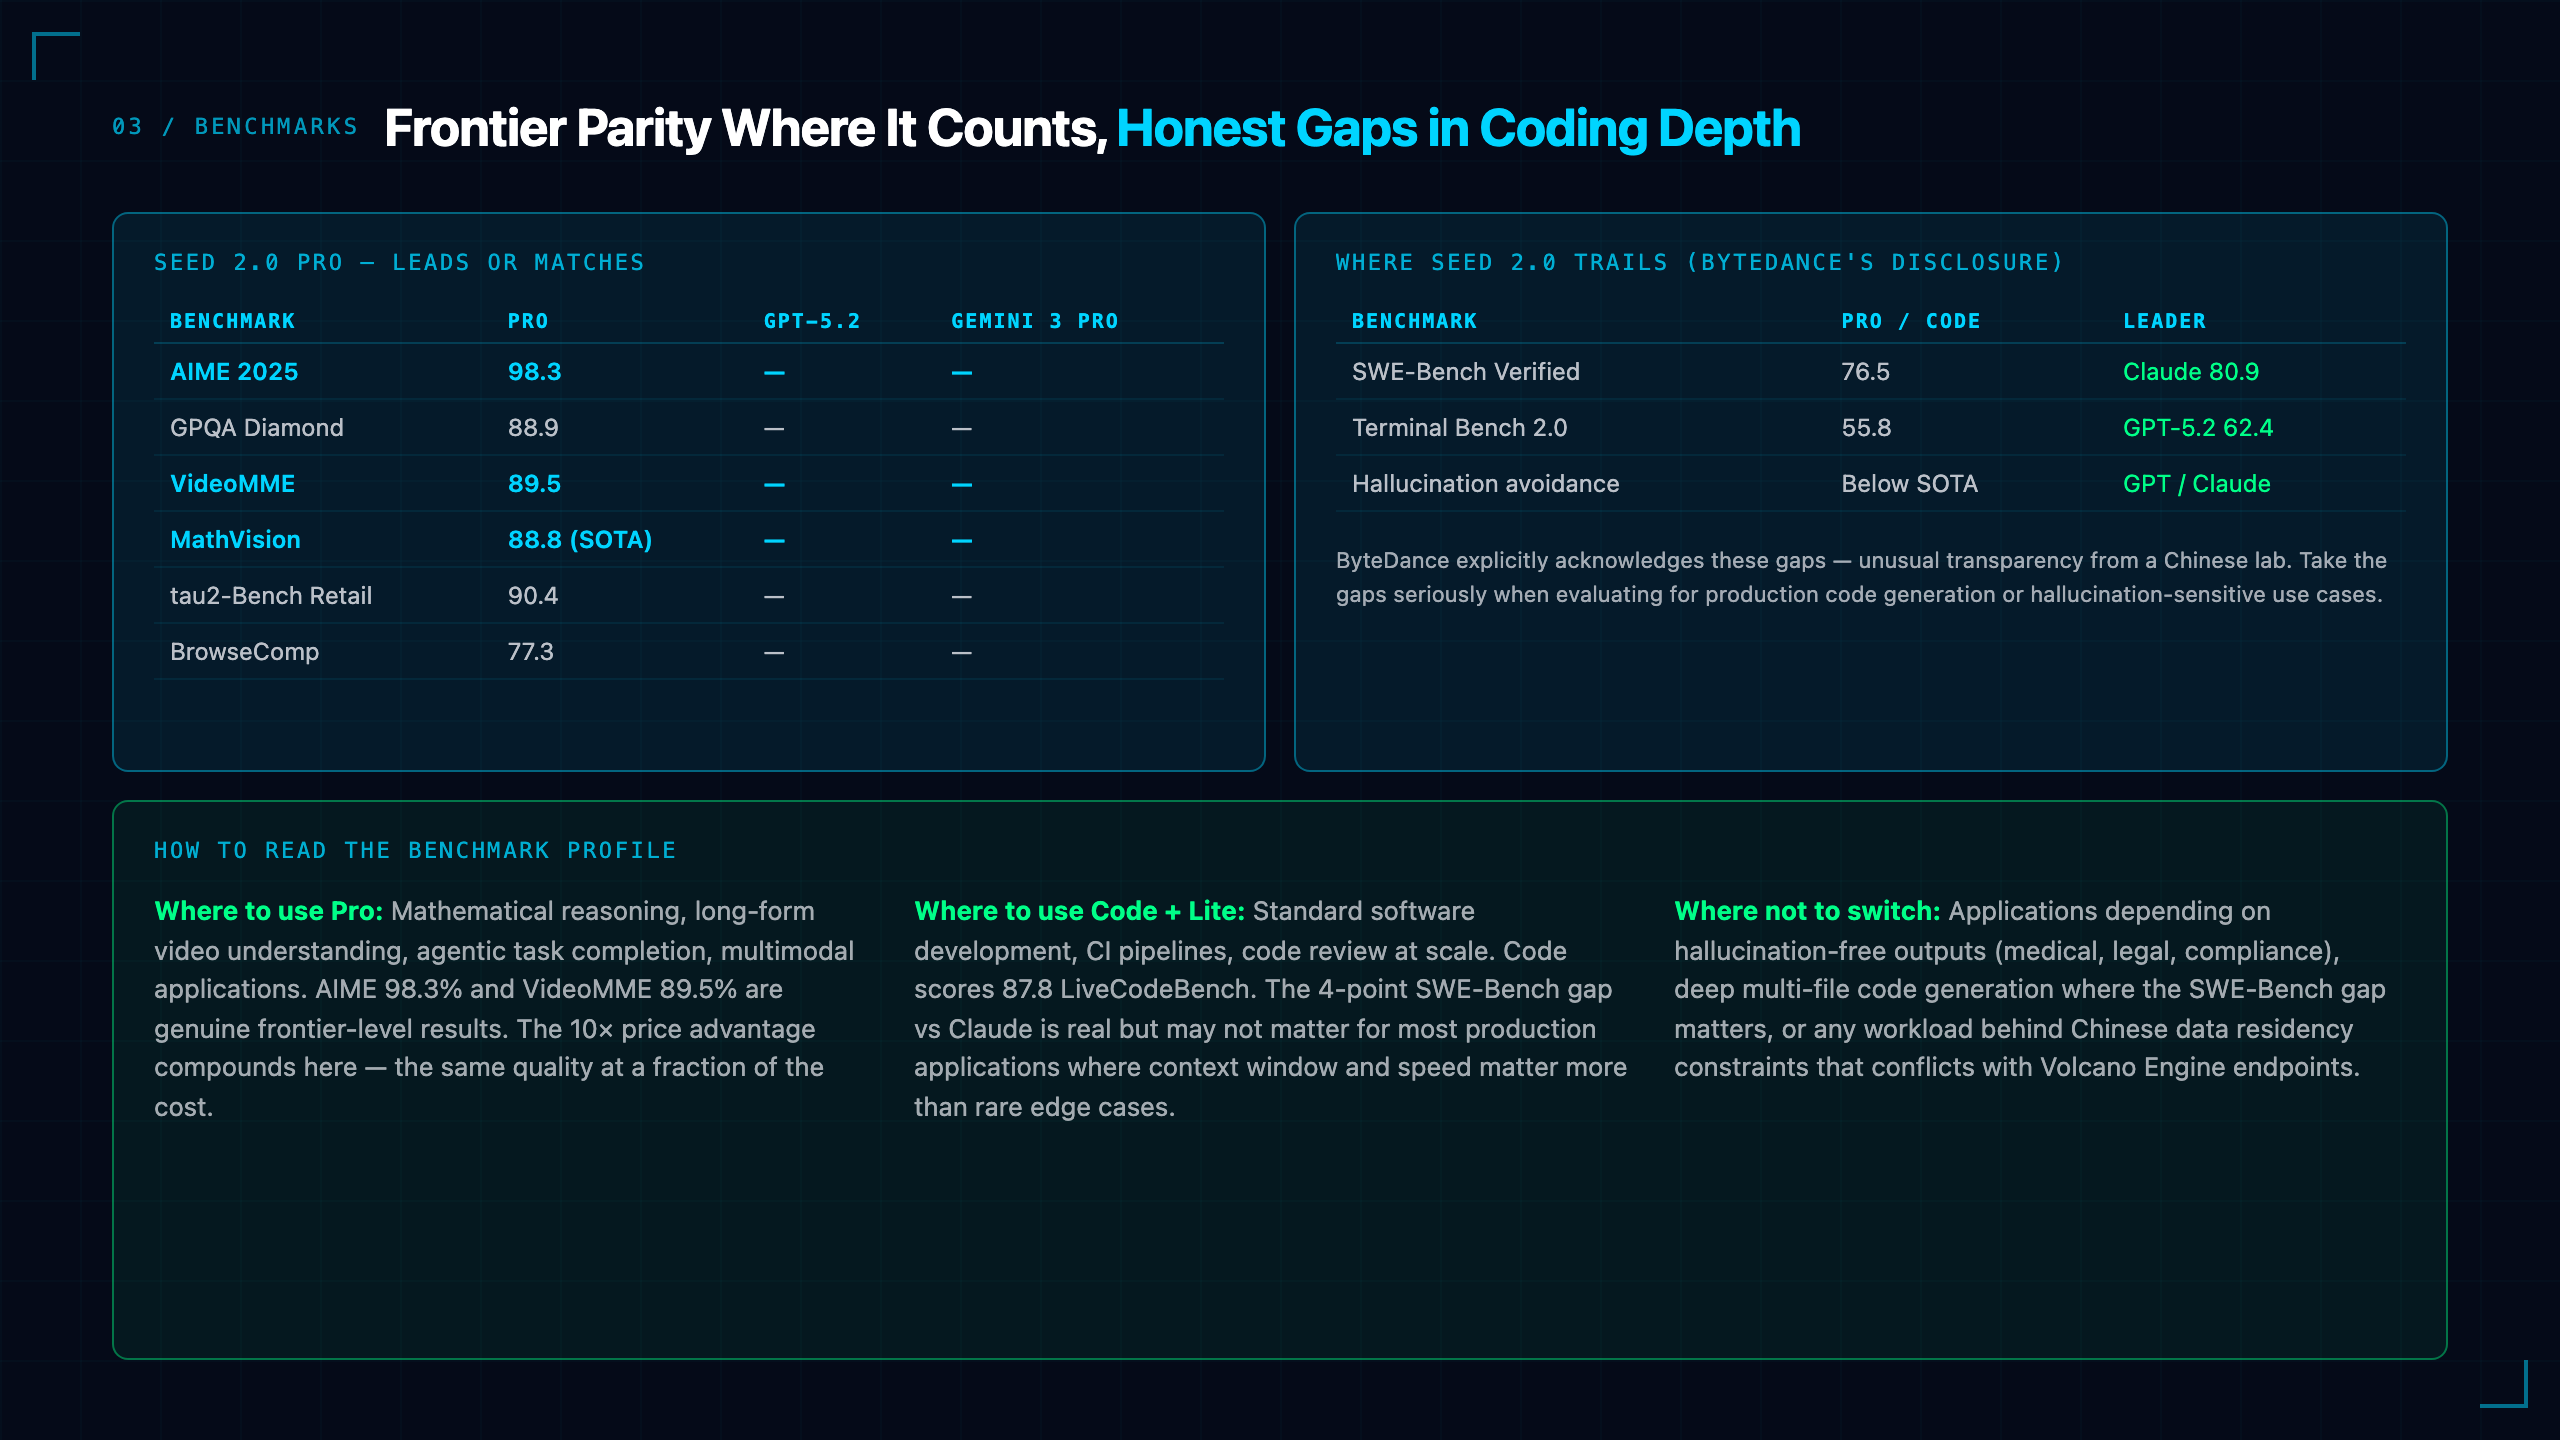Click the Terminal Bench 2.0 row
The height and width of the screenshot is (1440, 2560).
[1871, 428]
